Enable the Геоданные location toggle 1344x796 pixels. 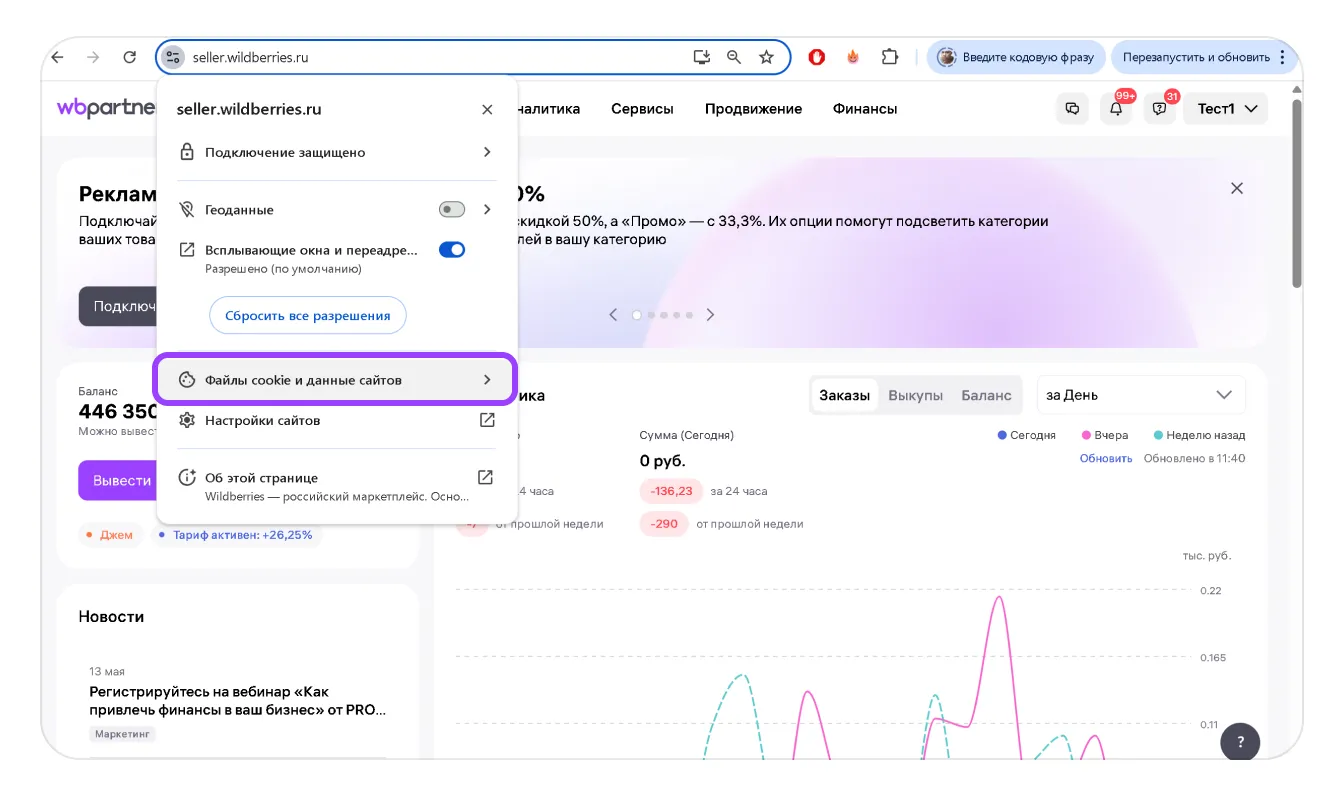tap(452, 210)
